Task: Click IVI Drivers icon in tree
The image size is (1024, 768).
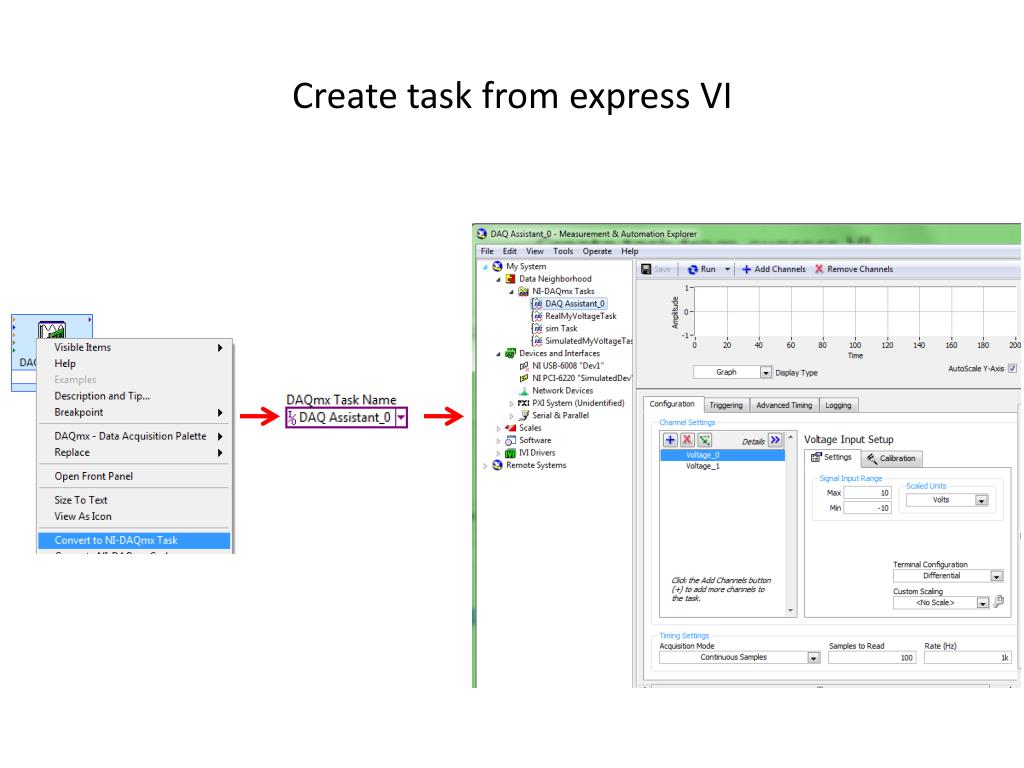Action: pyautogui.click(x=511, y=453)
